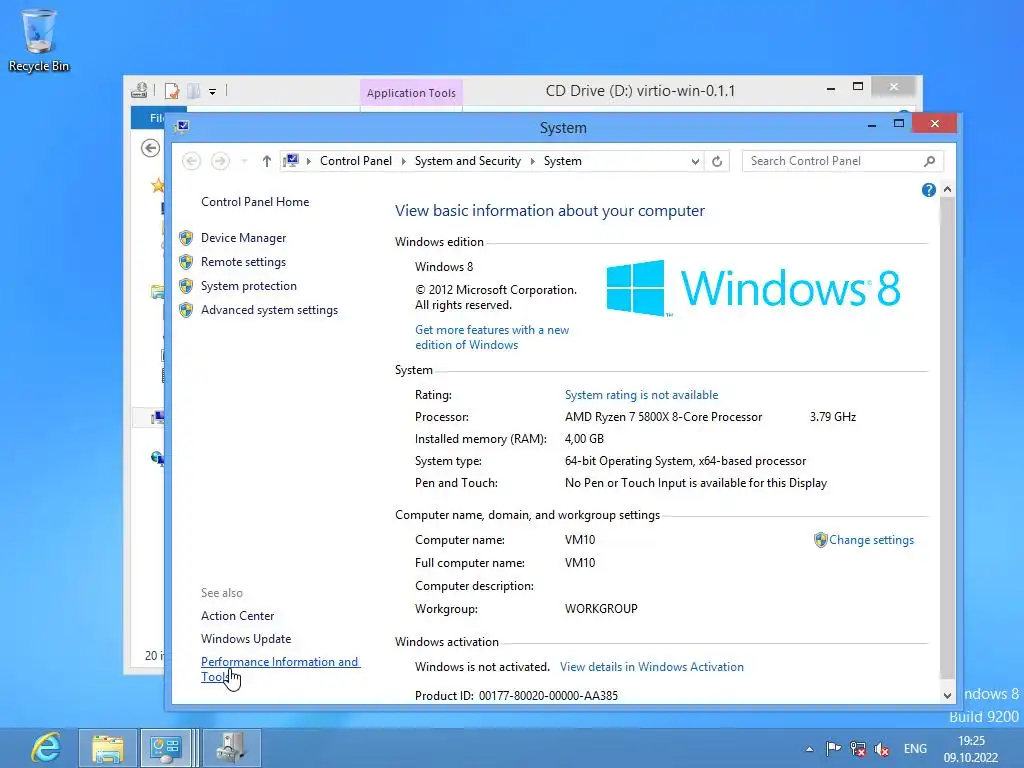Expand the arrow before Control Panel breadcrumb

pyautogui.click(x=309, y=161)
